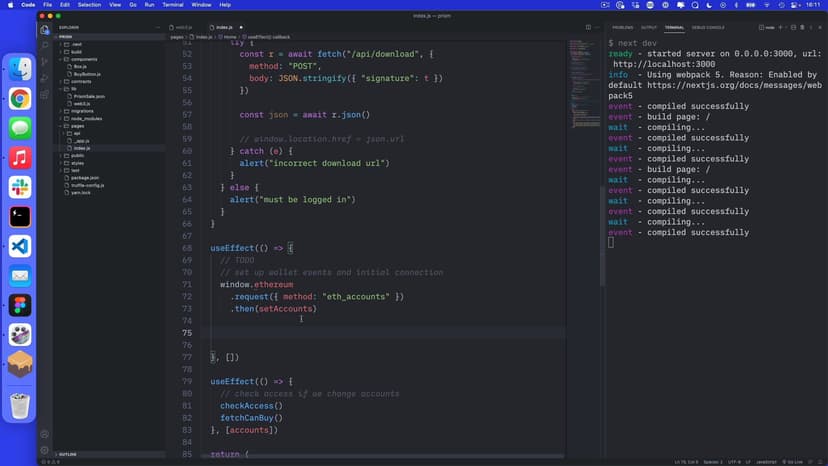The image size is (828, 466).
Task: Open the Search view in activity bar
Action: click(45, 45)
